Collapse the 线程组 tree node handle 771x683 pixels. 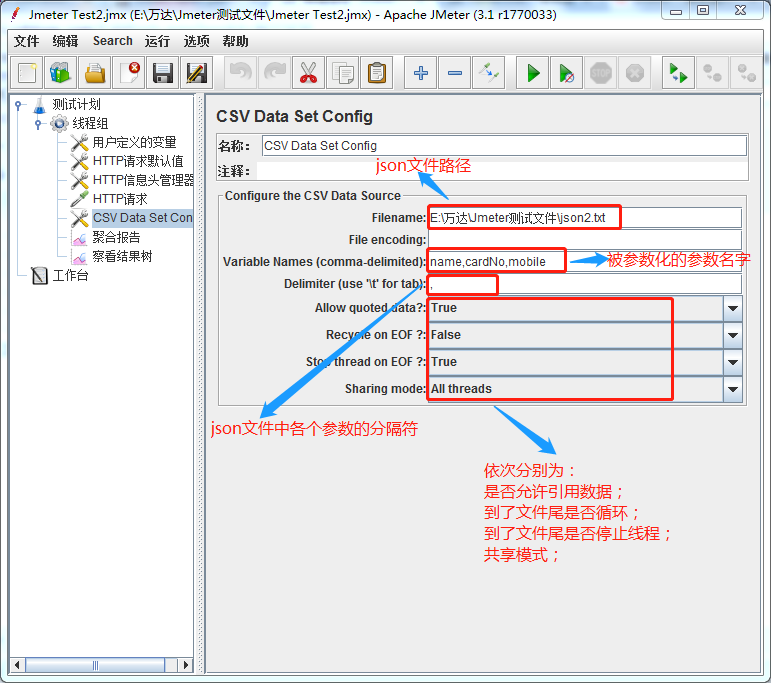coord(38,123)
